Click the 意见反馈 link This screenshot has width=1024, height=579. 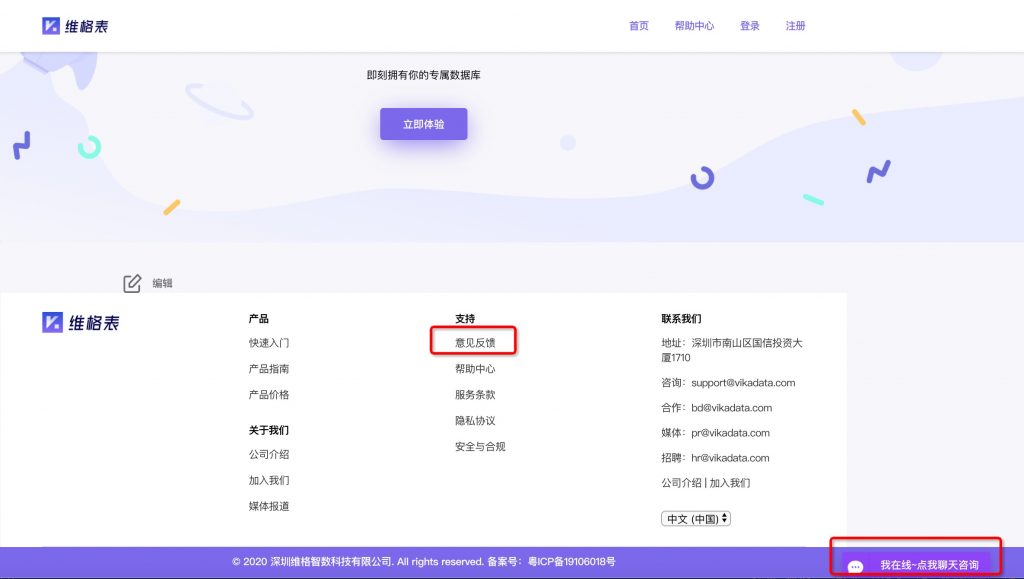pyautogui.click(x=475, y=343)
